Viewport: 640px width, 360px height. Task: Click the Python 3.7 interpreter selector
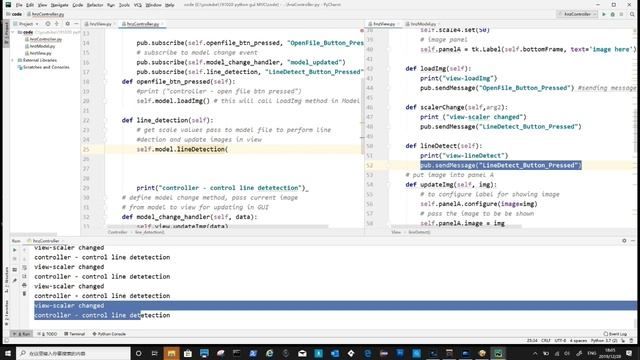(x=604, y=340)
